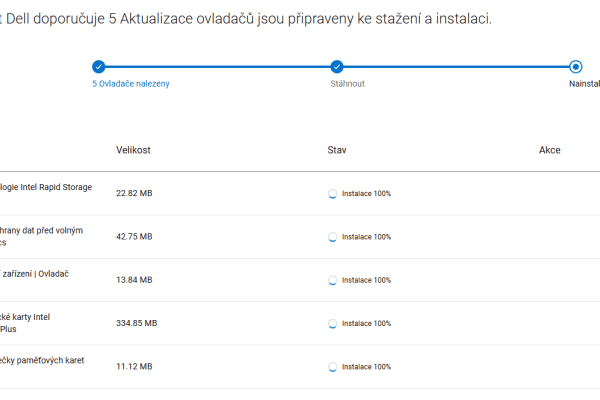Click the Akce column header

549,150
